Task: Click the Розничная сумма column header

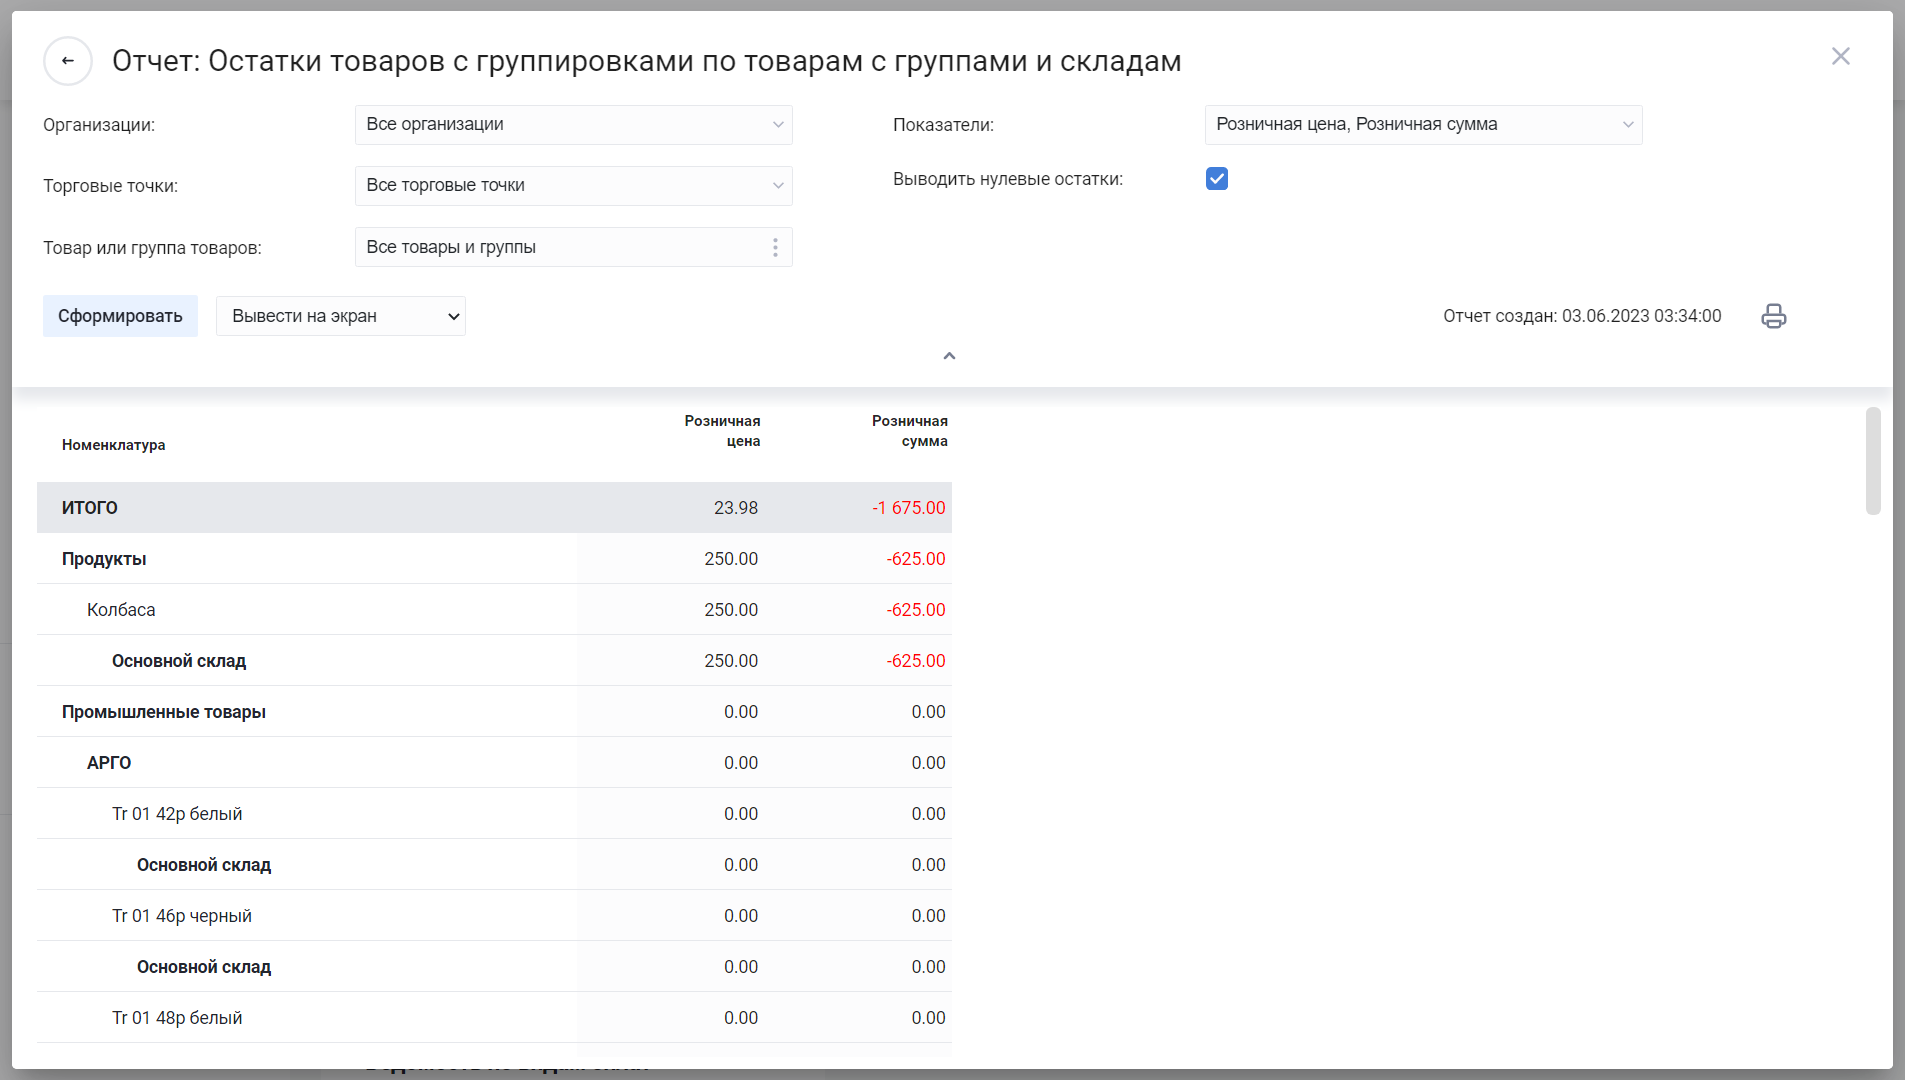Action: 908,431
